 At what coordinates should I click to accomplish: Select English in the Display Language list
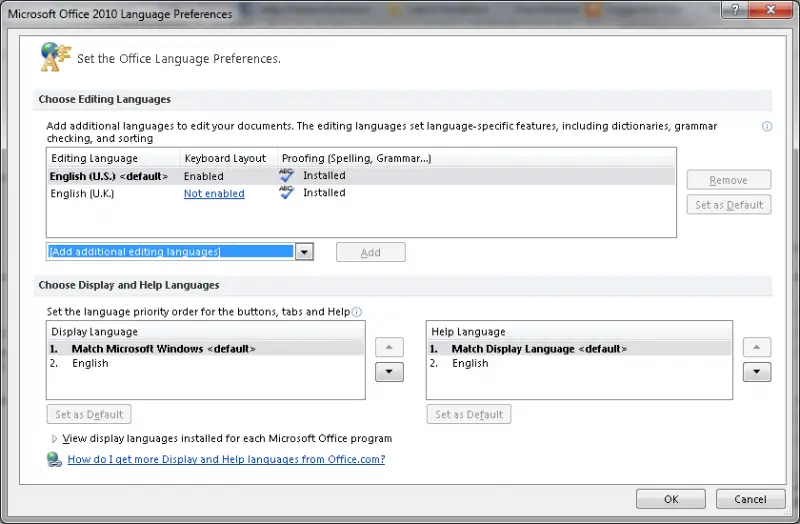206,363
